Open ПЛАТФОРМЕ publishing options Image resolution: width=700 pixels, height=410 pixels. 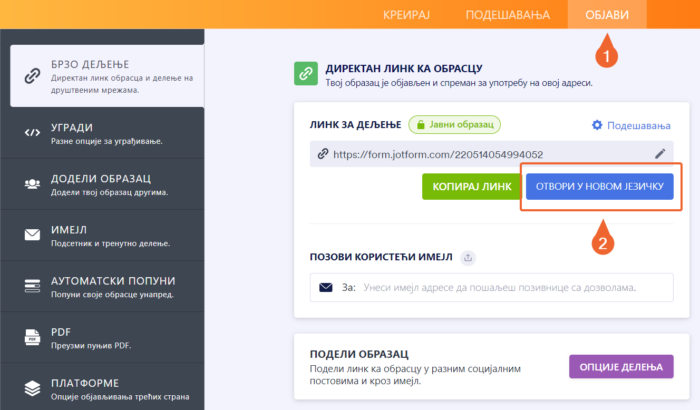click(x=102, y=388)
